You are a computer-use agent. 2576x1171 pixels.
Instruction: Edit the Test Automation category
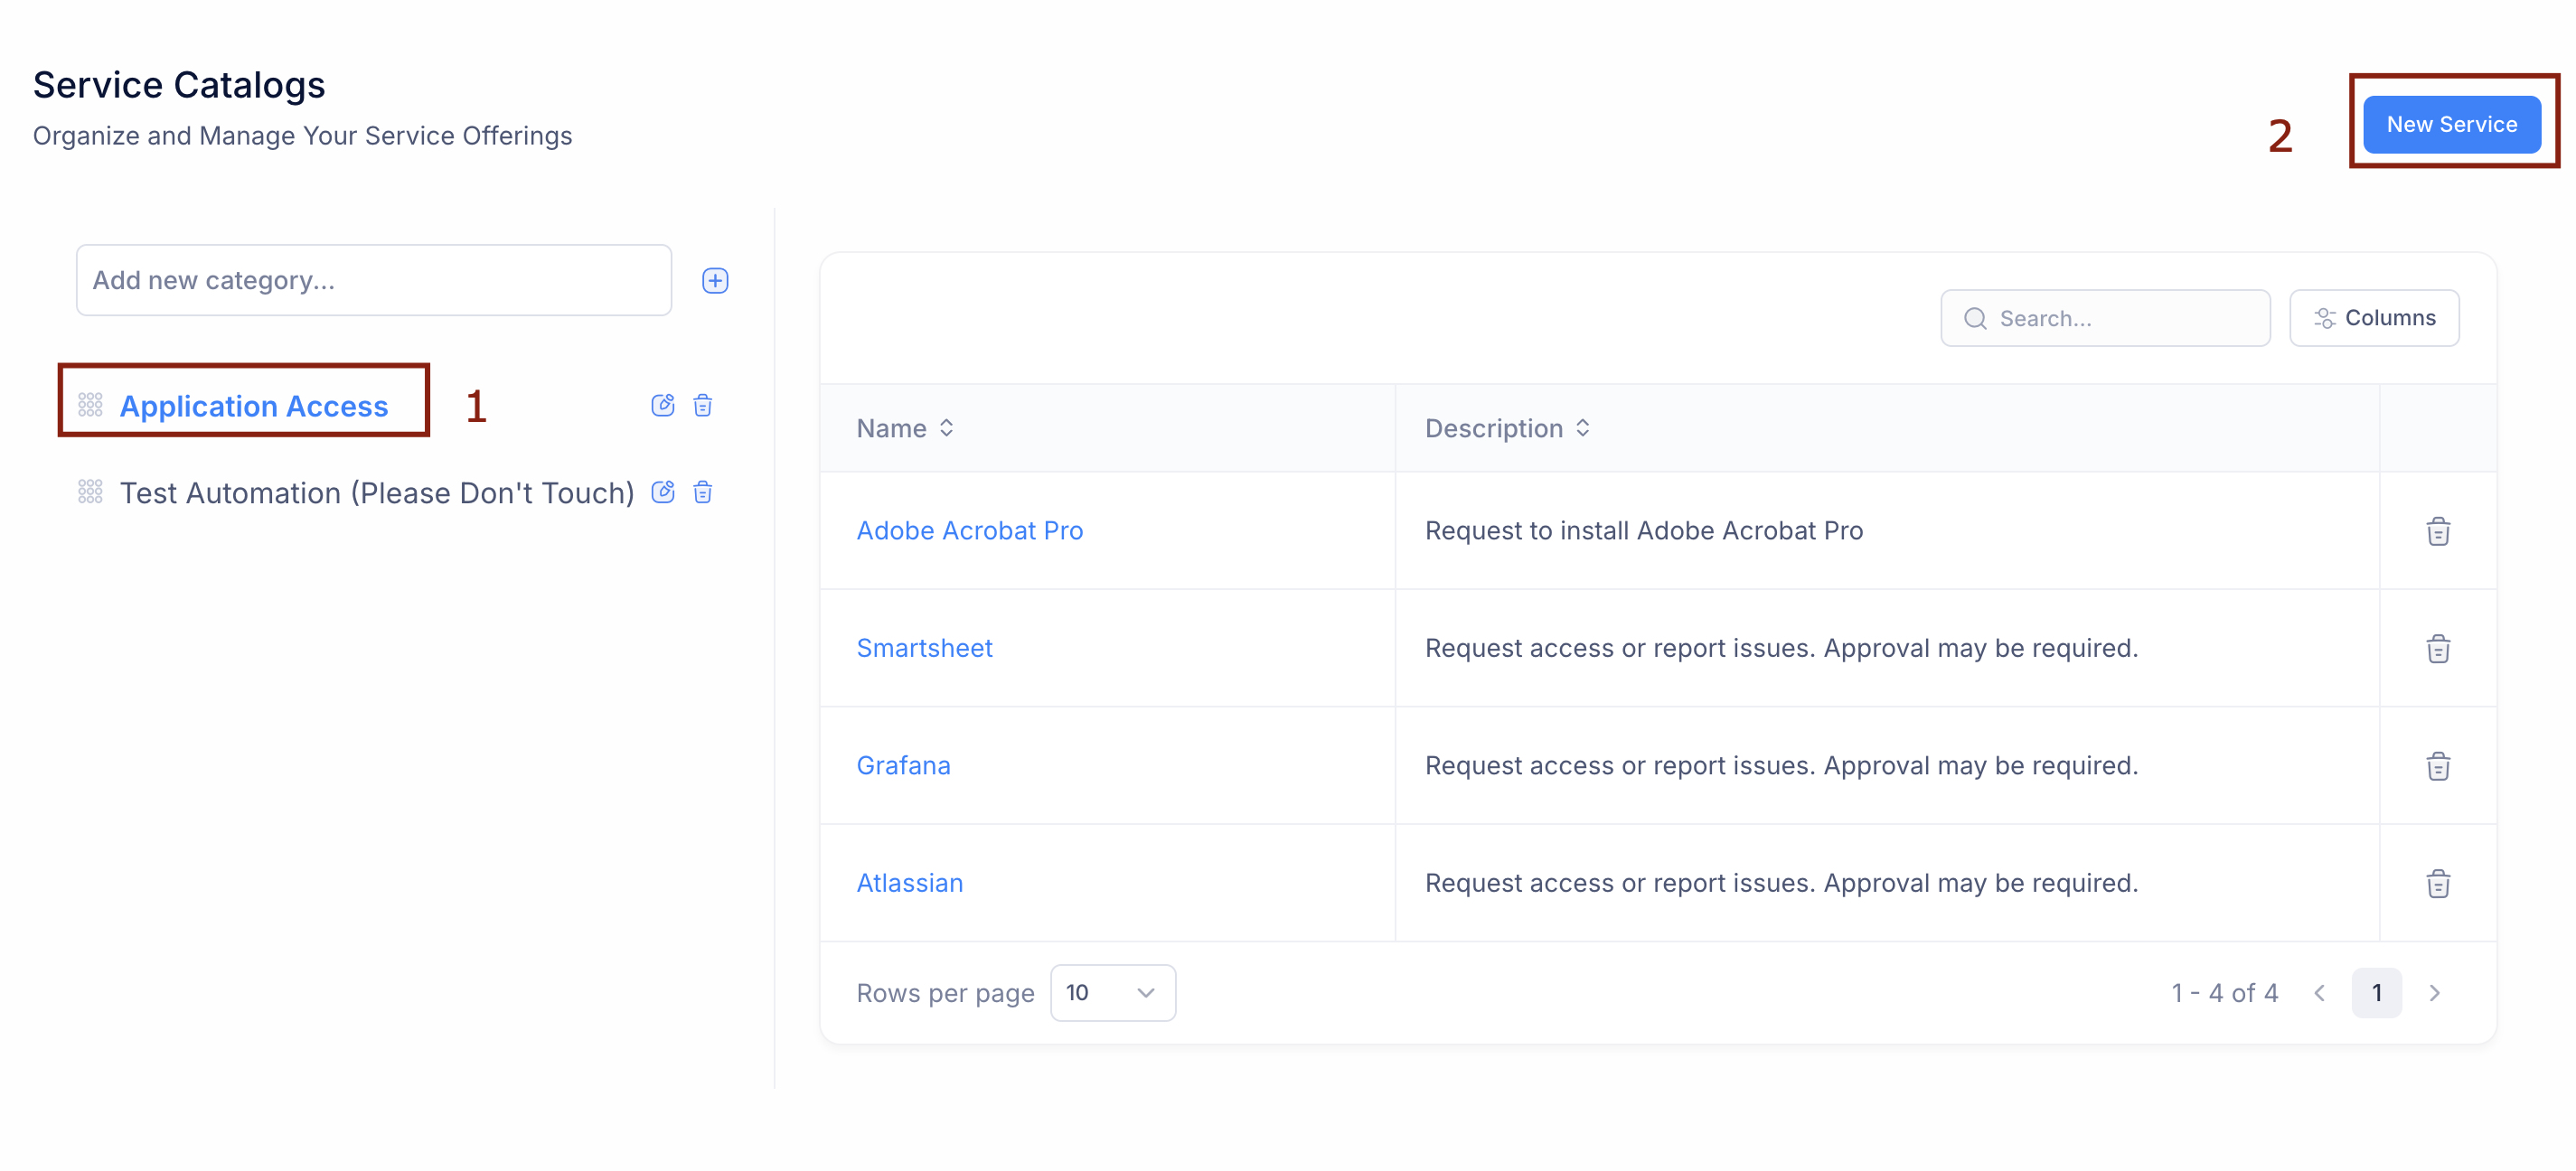click(x=662, y=492)
